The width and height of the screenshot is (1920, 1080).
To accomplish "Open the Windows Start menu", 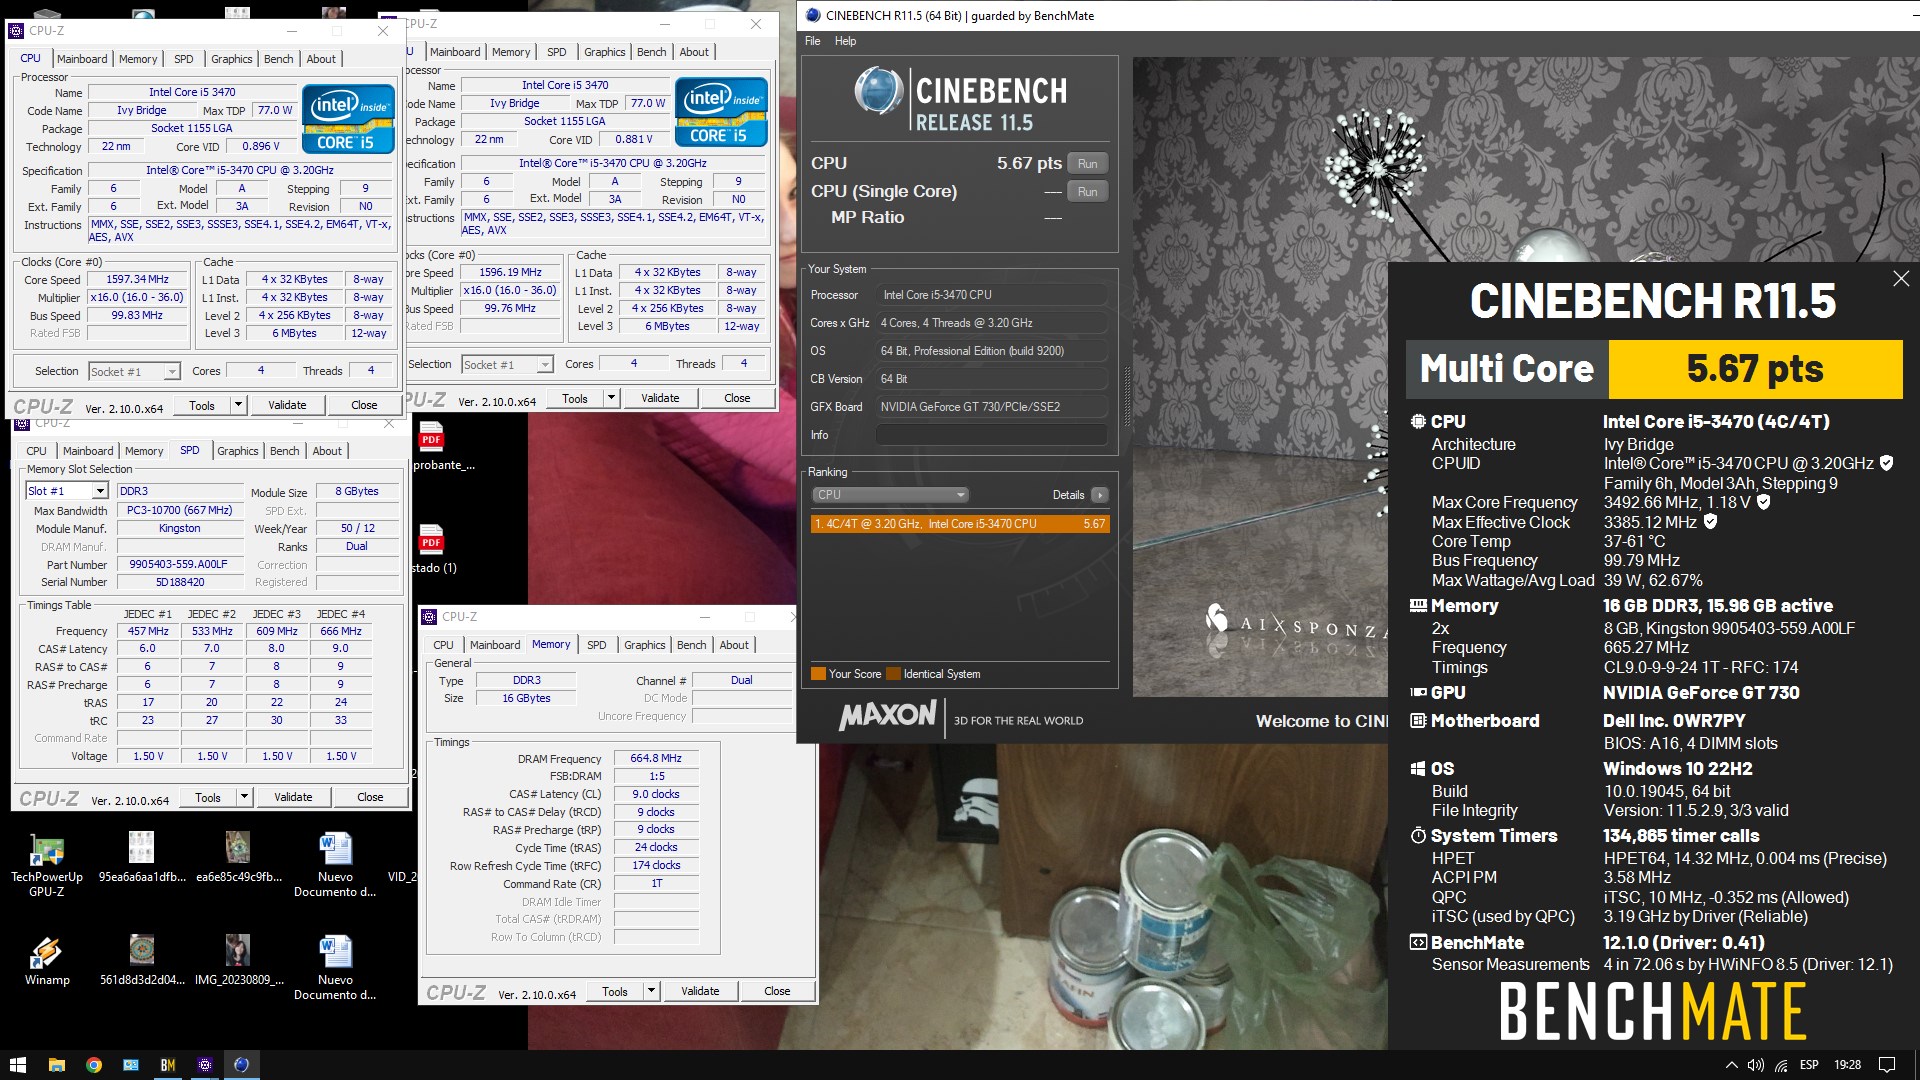I will pyautogui.click(x=18, y=1065).
